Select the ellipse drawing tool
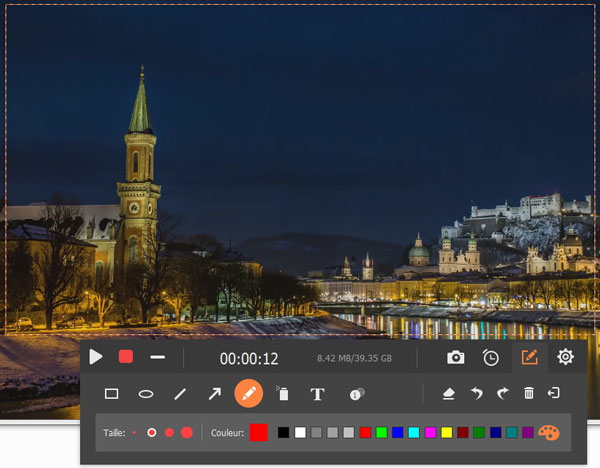Screen dimensions: 600x468 146,394
